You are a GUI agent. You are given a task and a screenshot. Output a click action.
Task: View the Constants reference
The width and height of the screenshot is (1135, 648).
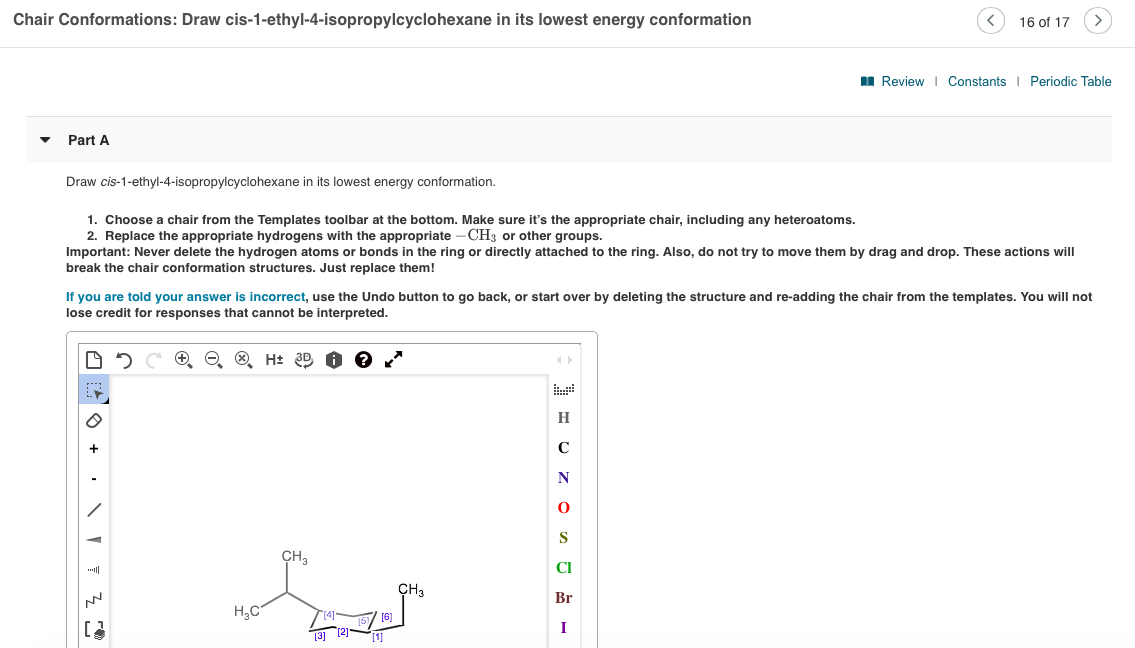coord(977,81)
